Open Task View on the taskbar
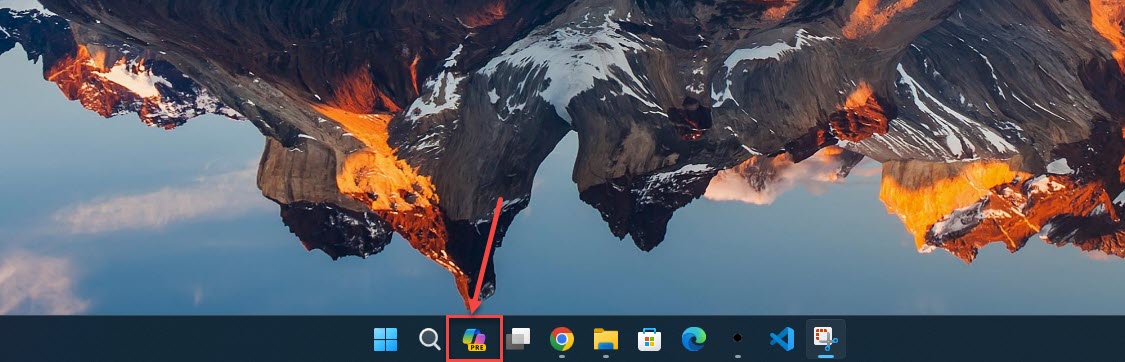 click(x=518, y=339)
